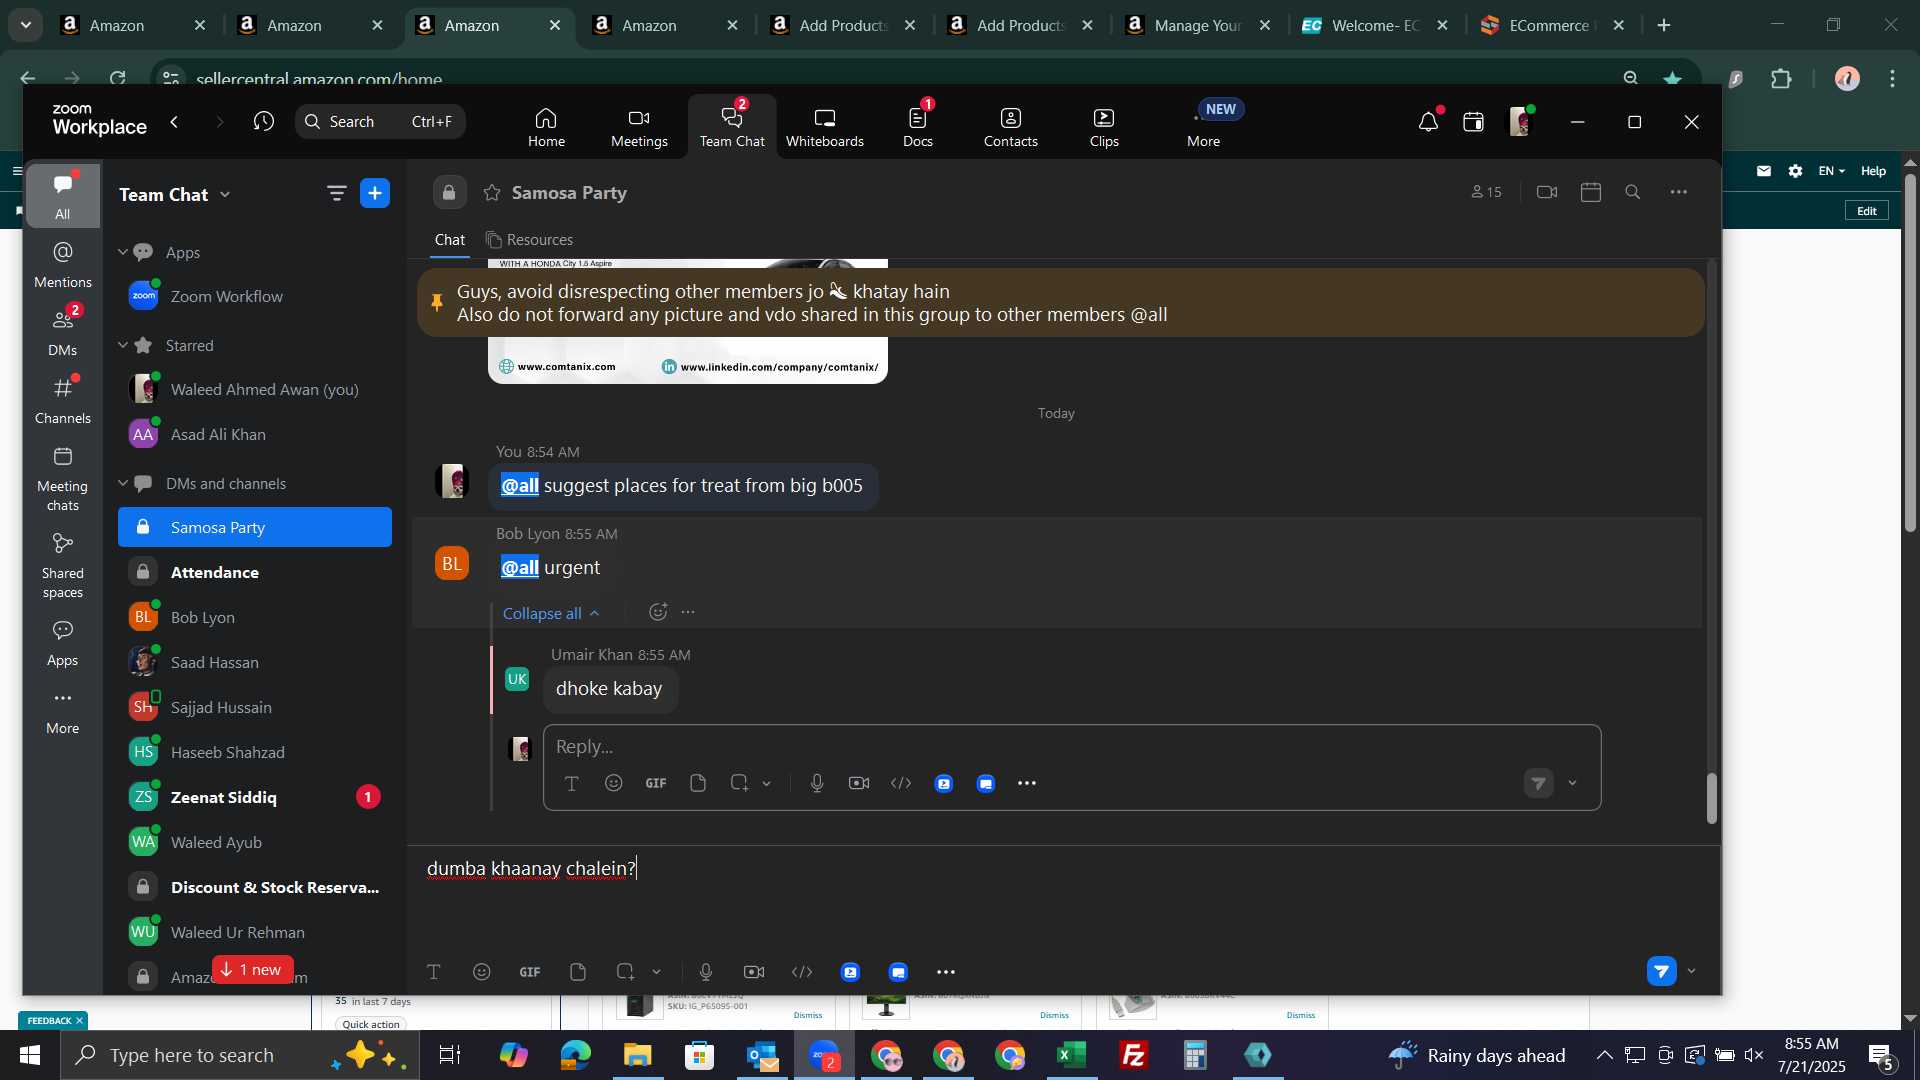Insert emoji in thread reply
The image size is (1920, 1080).
click(614, 783)
